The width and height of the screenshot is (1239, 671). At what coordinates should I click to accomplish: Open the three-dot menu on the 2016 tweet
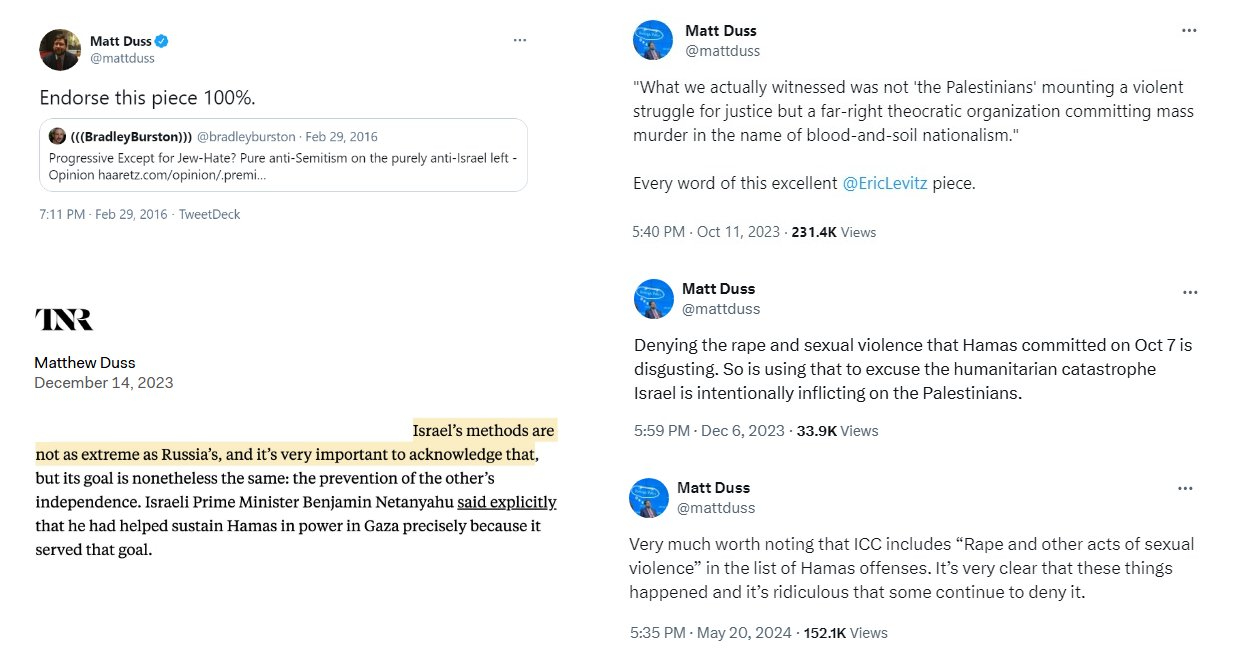pyautogui.click(x=519, y=40)
